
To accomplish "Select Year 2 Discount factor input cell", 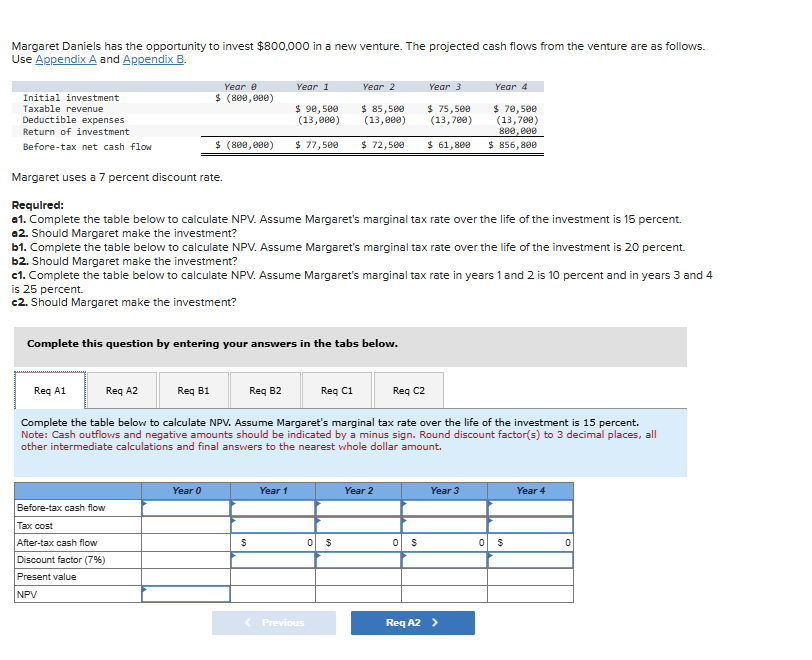I will [x=358, y=559].
